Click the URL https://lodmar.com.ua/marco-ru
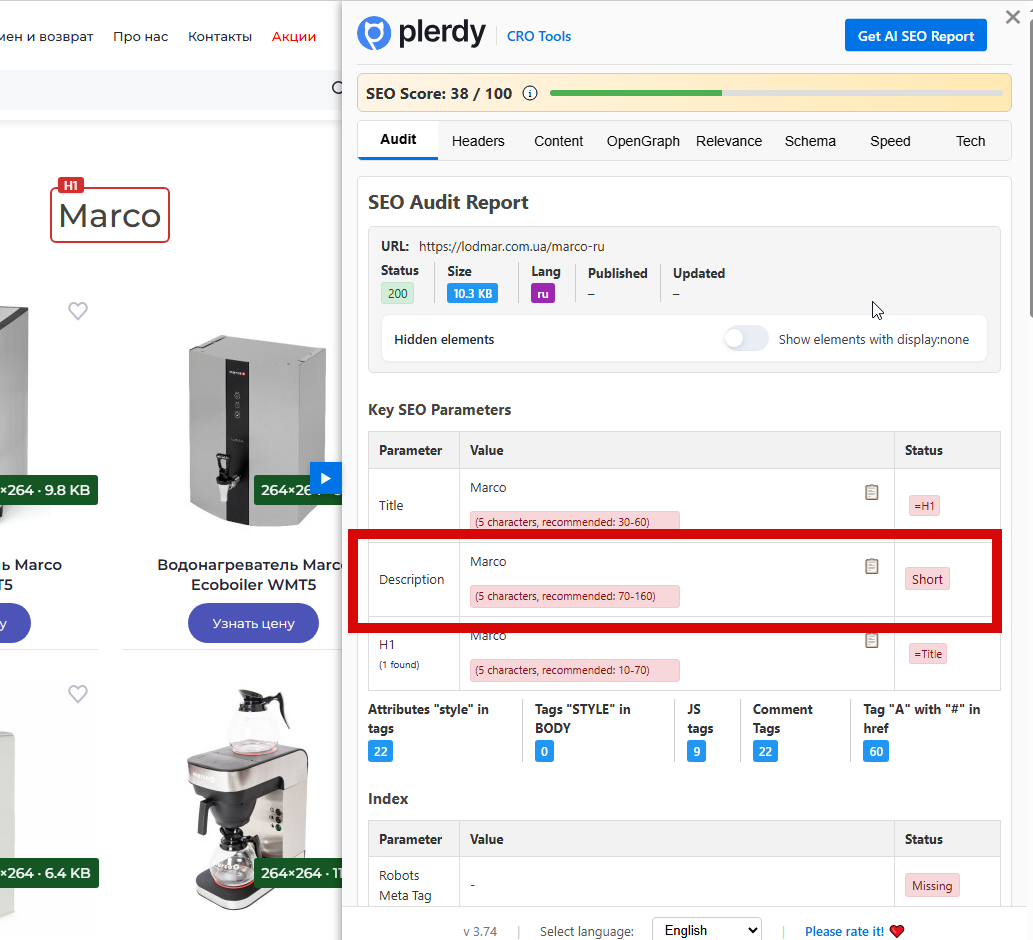Screen dimensions: 1033x940 pos(511,246)
